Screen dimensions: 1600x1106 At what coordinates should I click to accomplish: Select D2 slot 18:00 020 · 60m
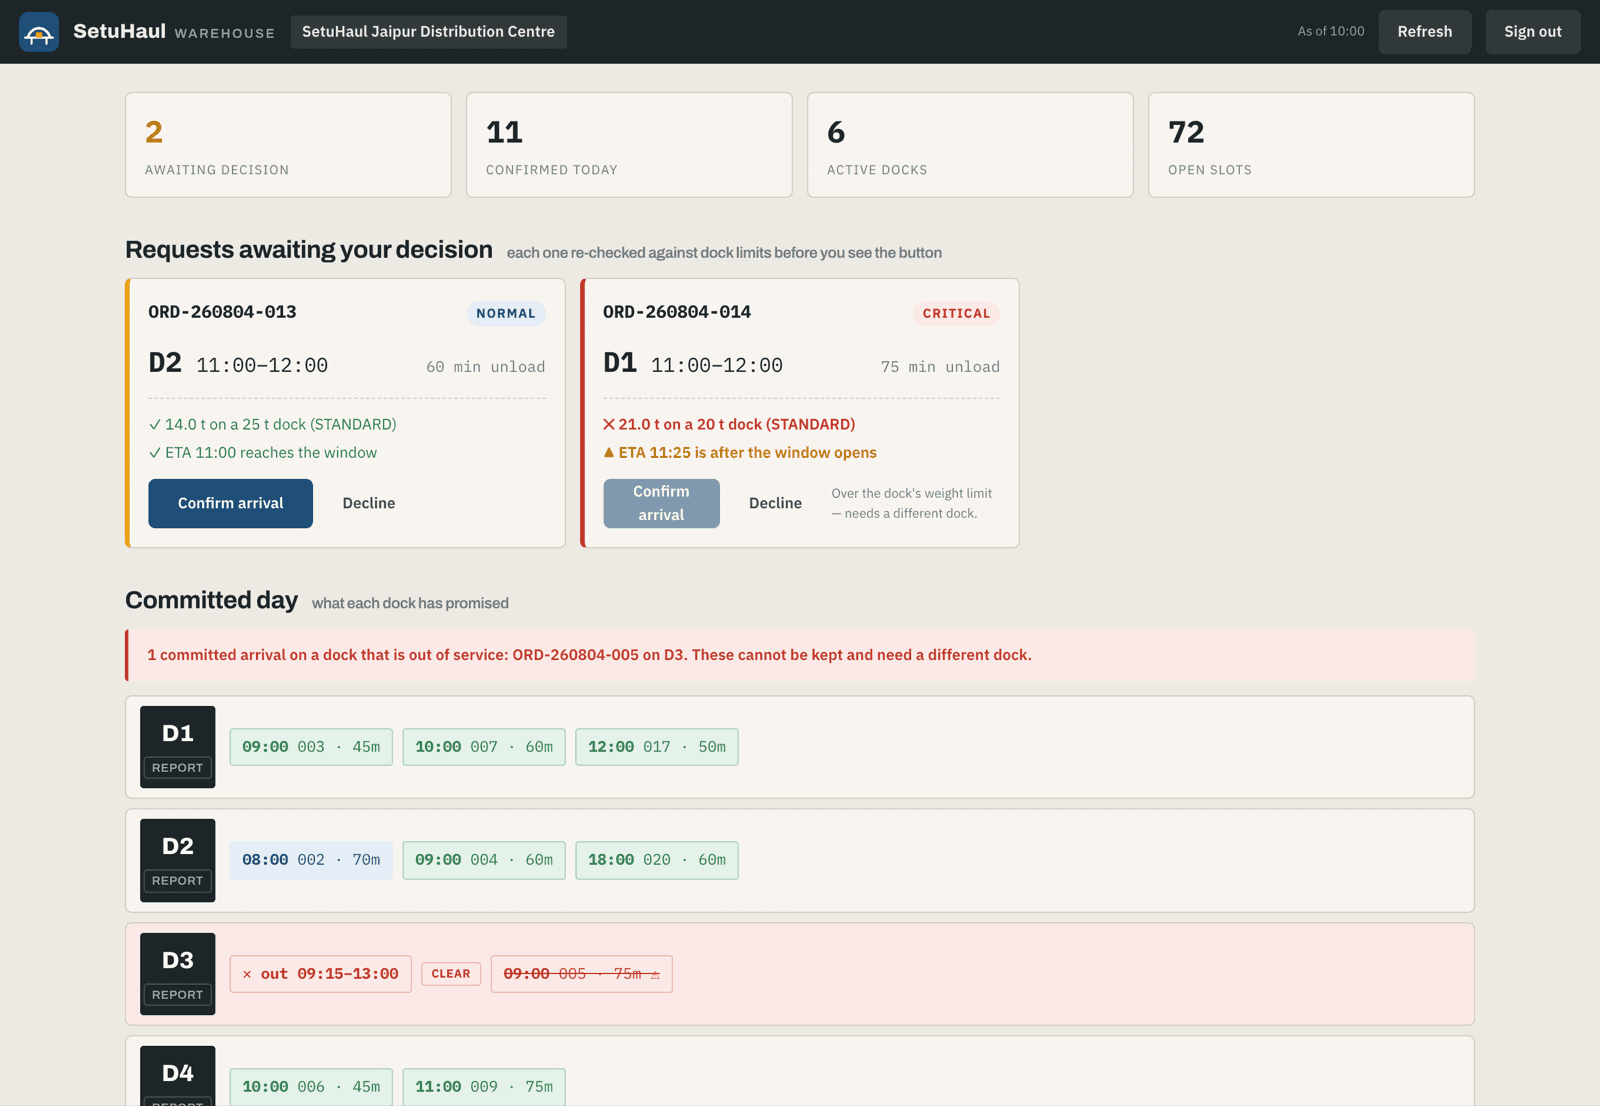tap(657, 860)
